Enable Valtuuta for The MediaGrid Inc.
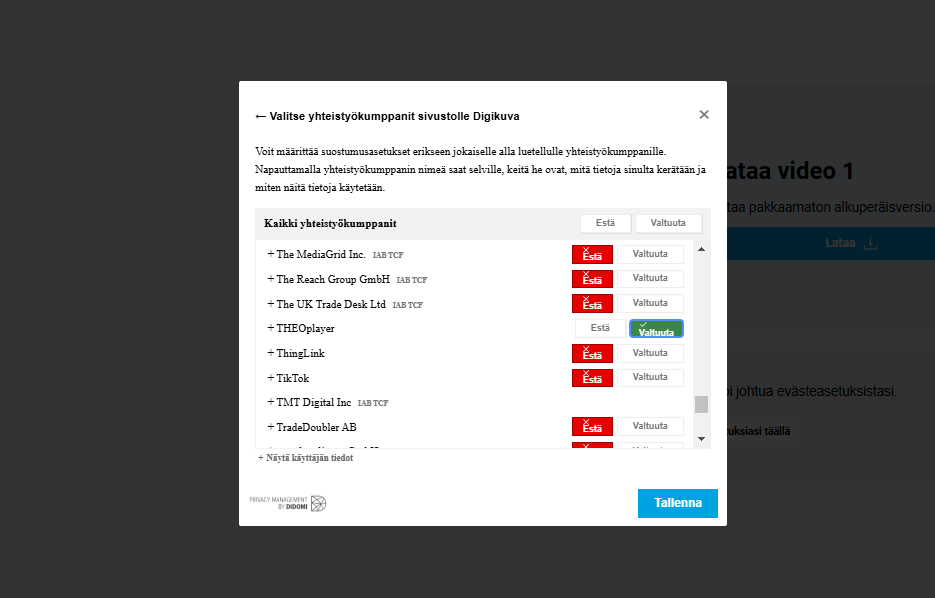Image resolution: width=935 pixels, height=598 pixels. [x=650, y=254]
